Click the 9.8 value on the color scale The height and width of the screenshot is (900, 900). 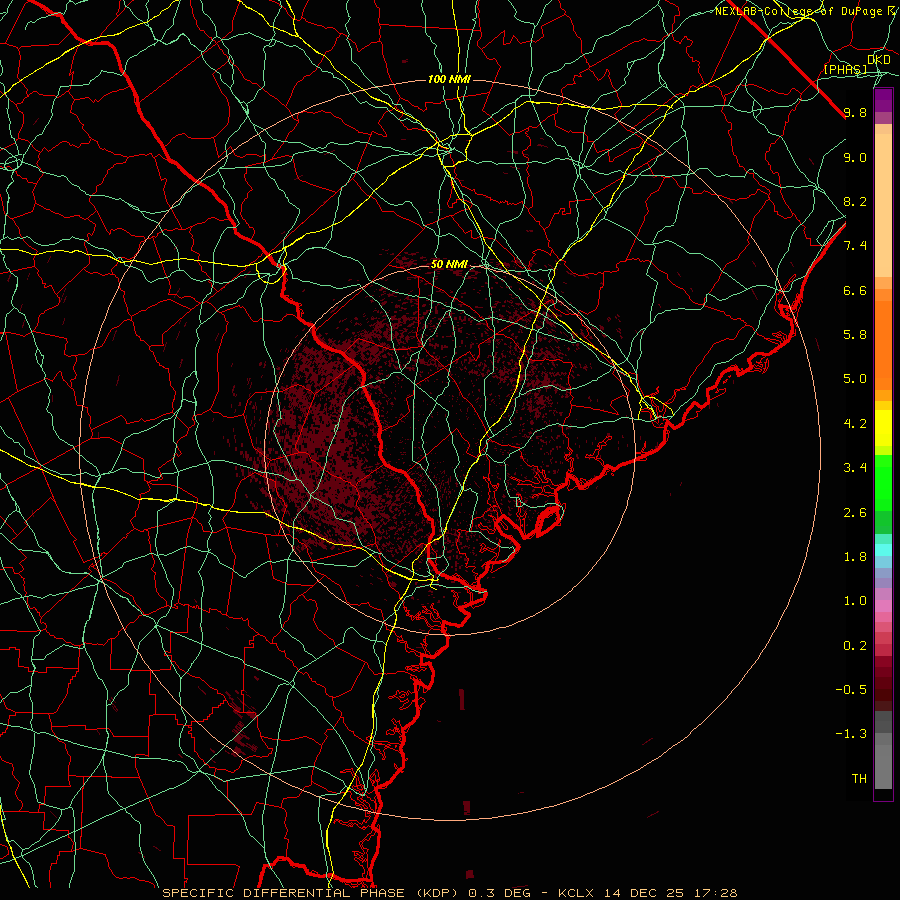[855, 112]
